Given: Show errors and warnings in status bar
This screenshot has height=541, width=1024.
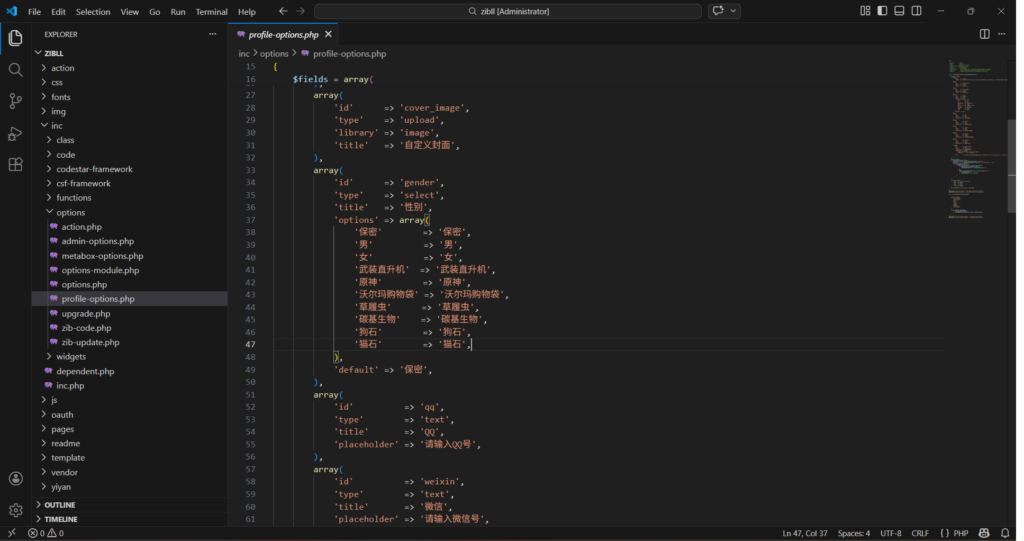Looking at the screenshot, I should point(46,533).
